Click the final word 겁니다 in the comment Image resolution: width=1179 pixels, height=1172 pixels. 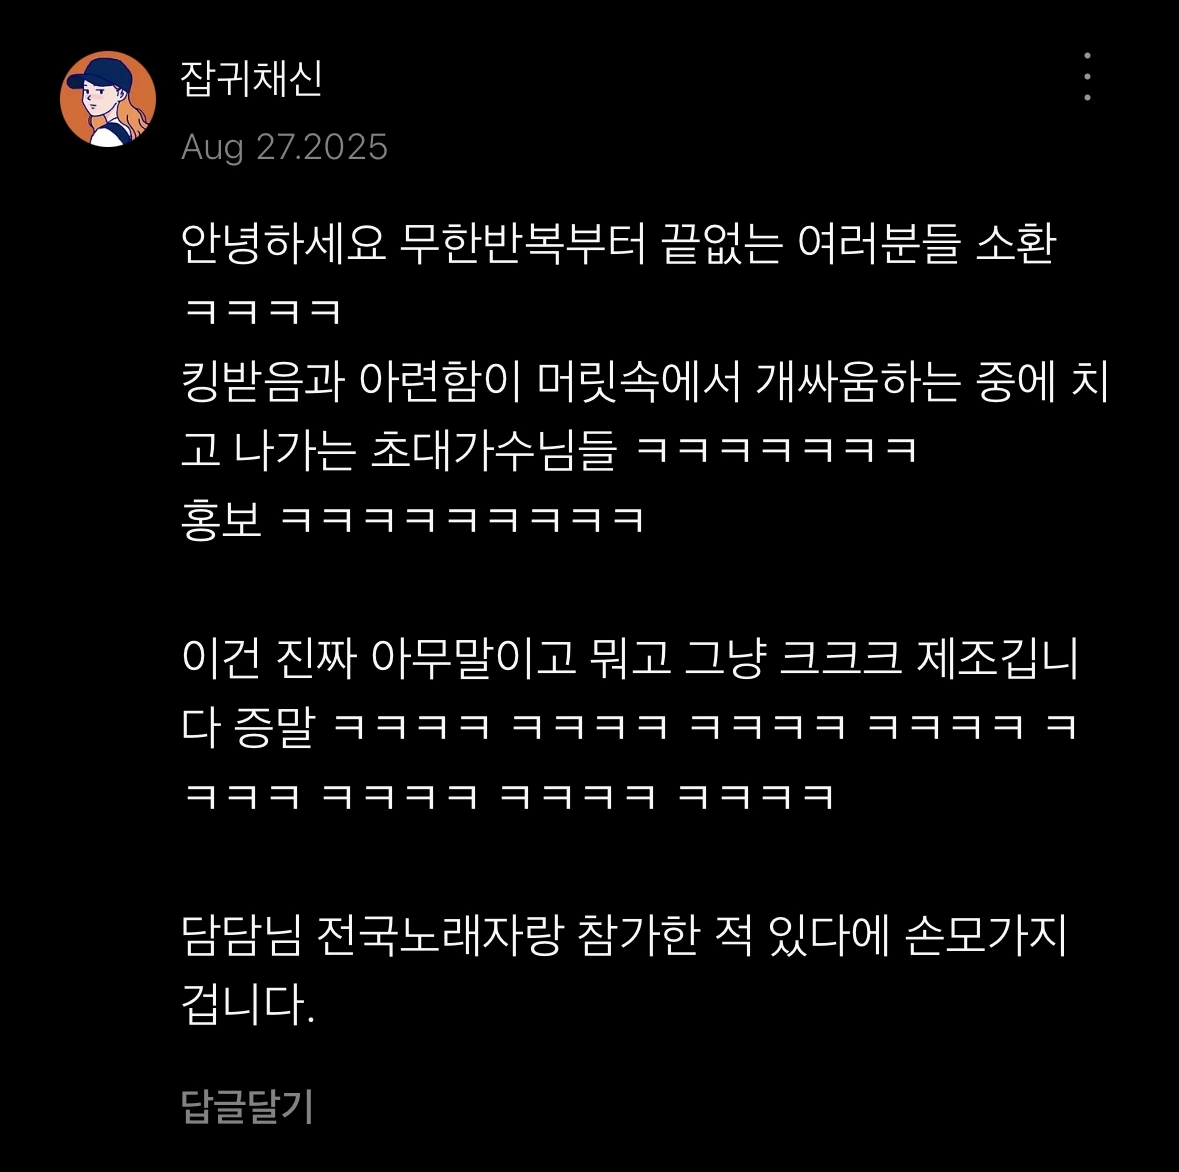coord(244,1004)
